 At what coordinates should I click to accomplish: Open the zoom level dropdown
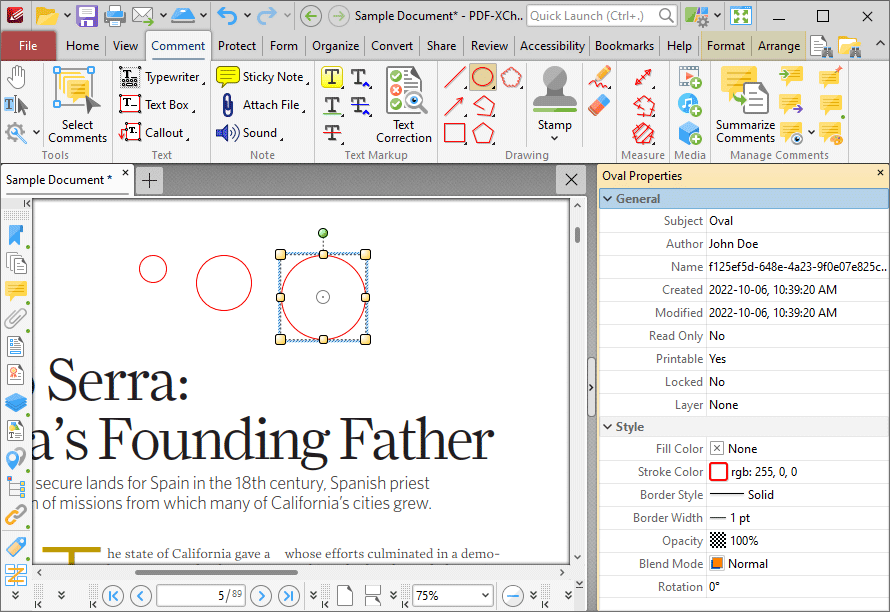click(485, 596)
